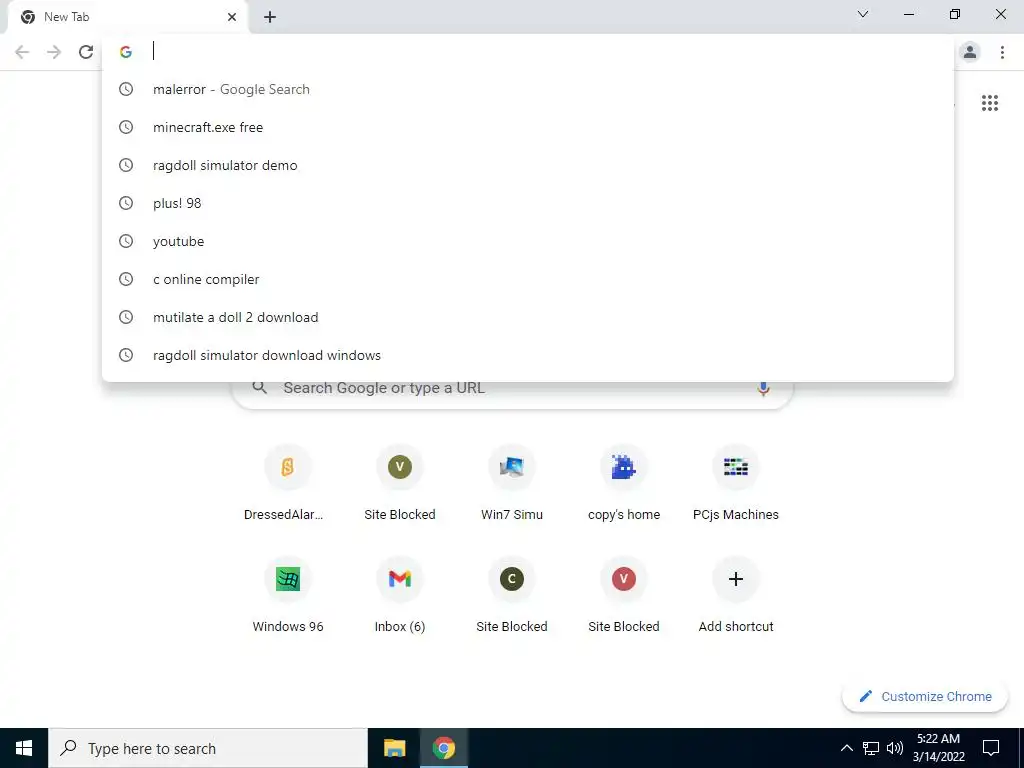
Task: Close the New Tab tab
Action: point(232,17)
